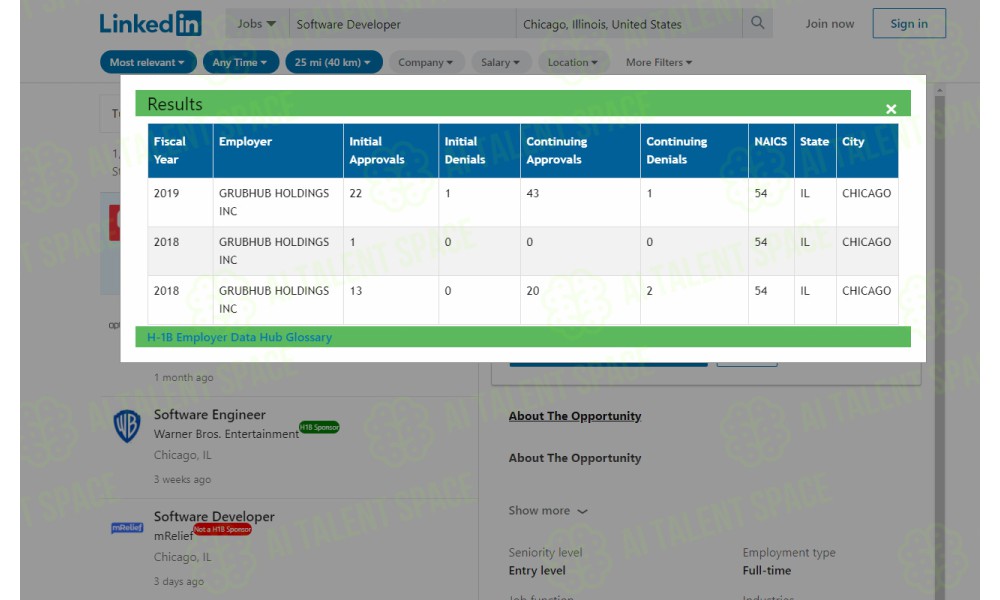Open the 25 mi (40 km) distance filter
Screen dimensions: 1000x600
(334, 62)
